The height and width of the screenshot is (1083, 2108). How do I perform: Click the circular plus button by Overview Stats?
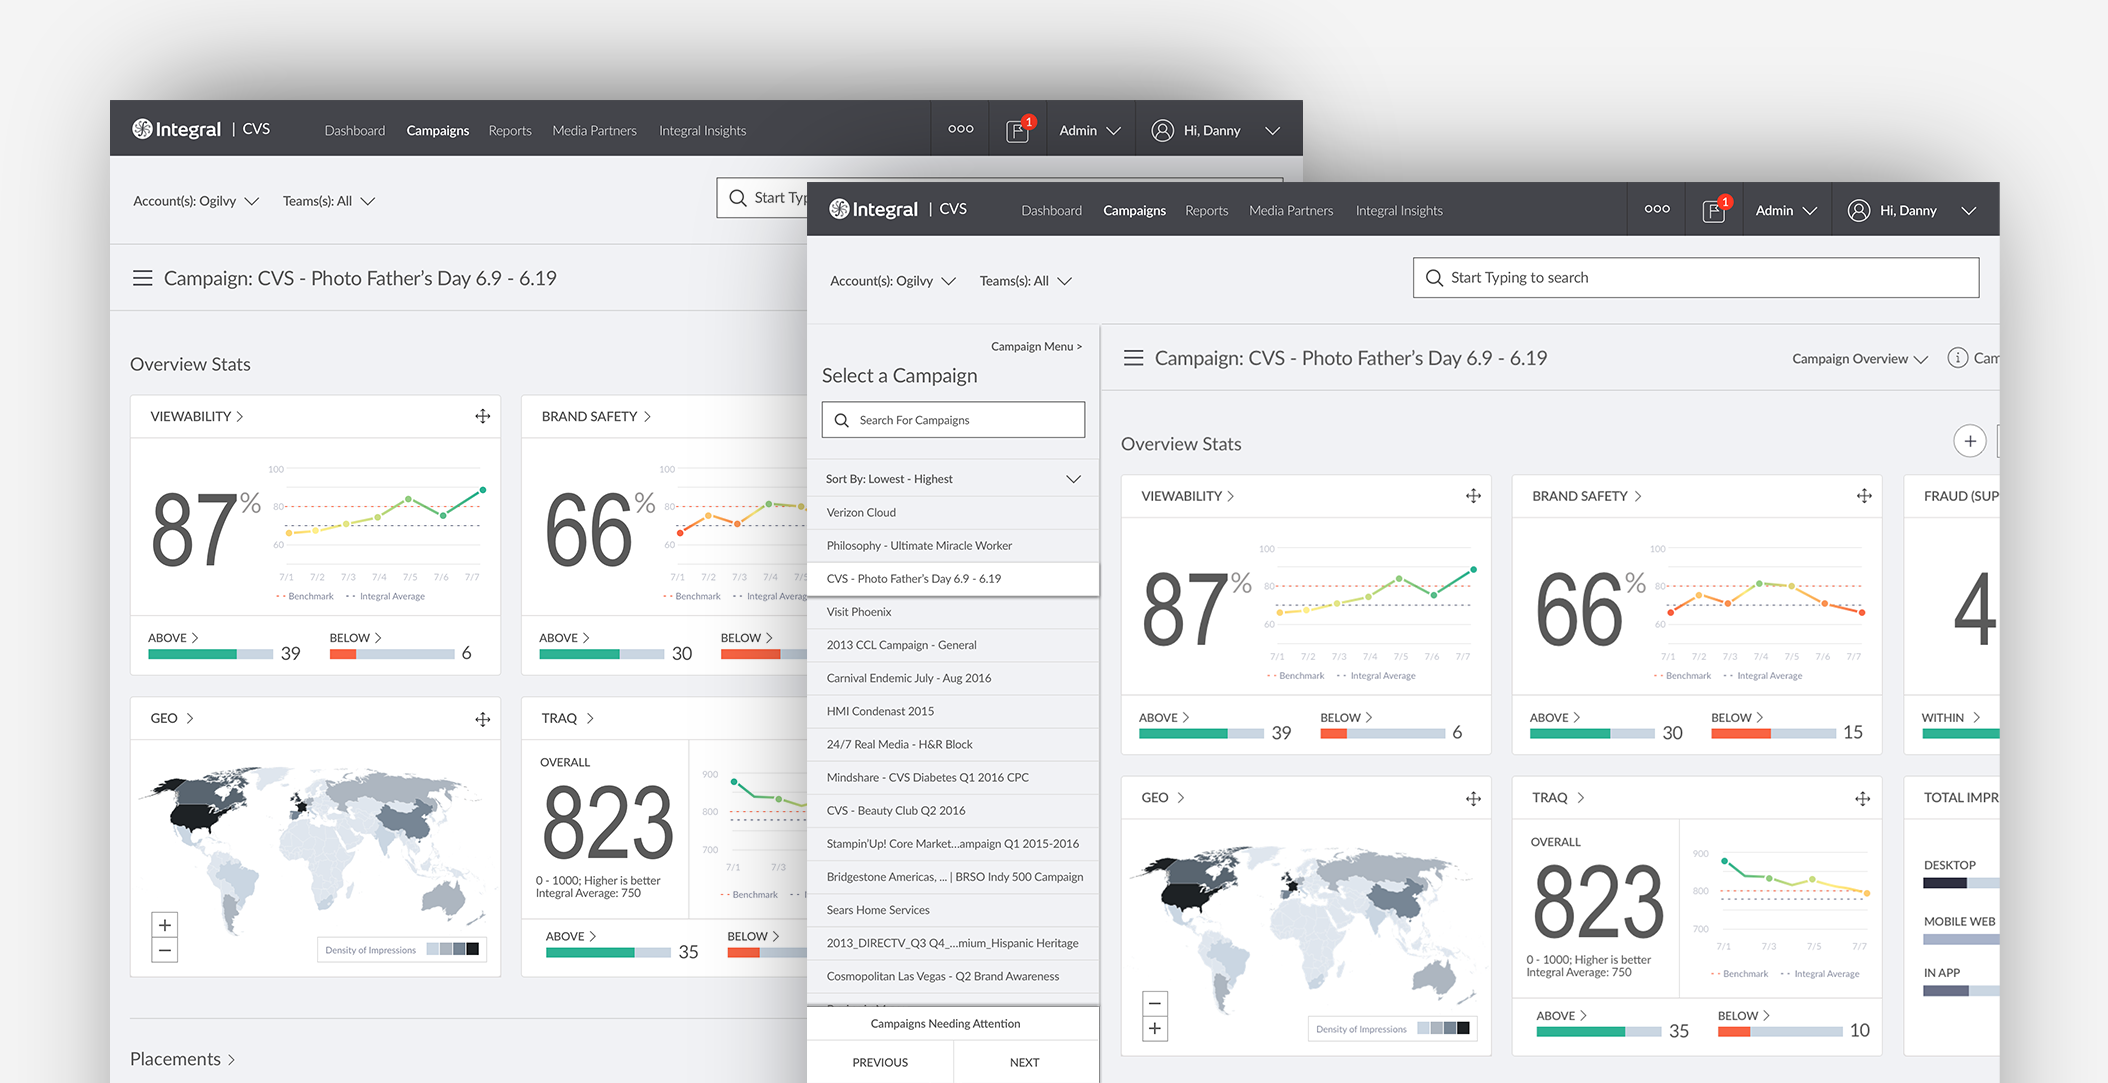1969,441
